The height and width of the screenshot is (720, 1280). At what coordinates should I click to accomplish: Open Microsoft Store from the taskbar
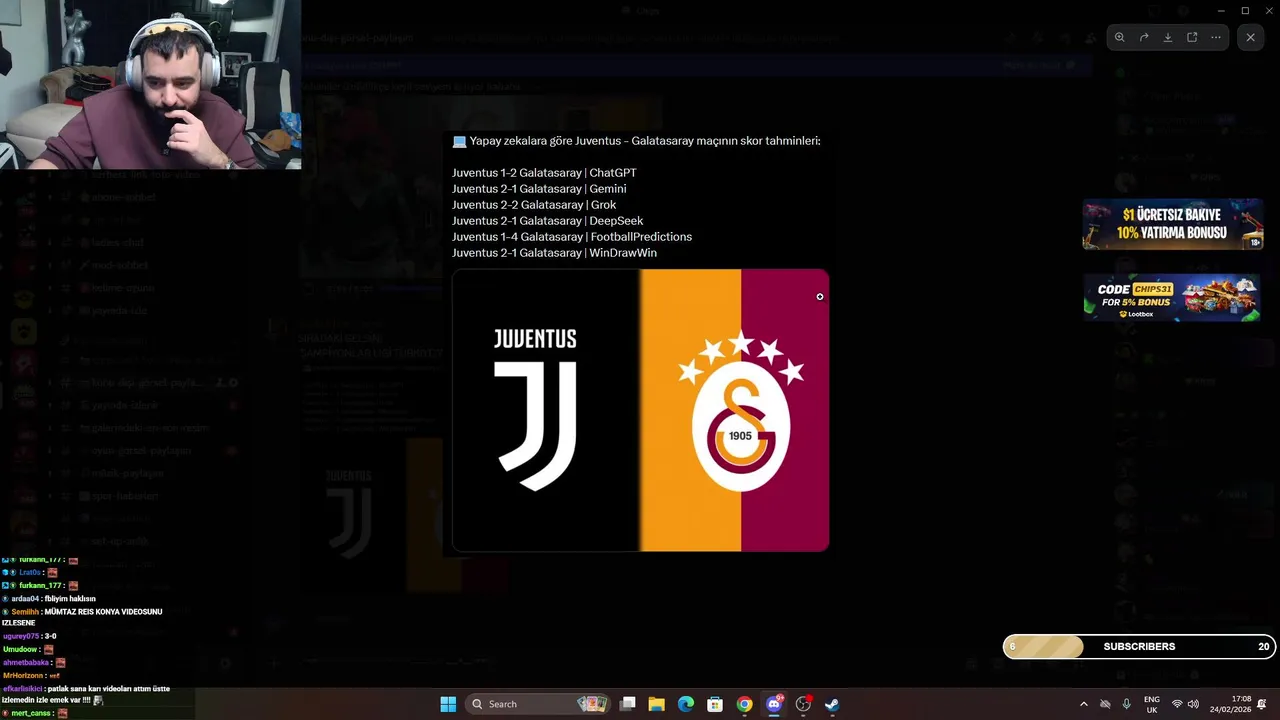coord(715,704)
